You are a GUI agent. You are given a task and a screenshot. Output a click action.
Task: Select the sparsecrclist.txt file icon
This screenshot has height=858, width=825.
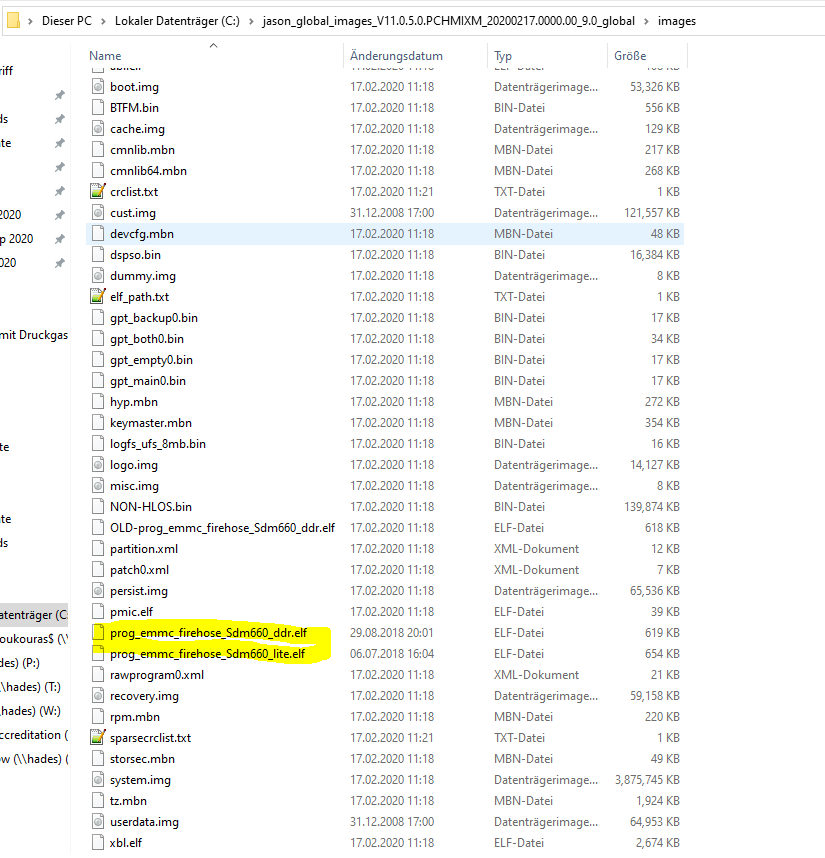[97, 737]
